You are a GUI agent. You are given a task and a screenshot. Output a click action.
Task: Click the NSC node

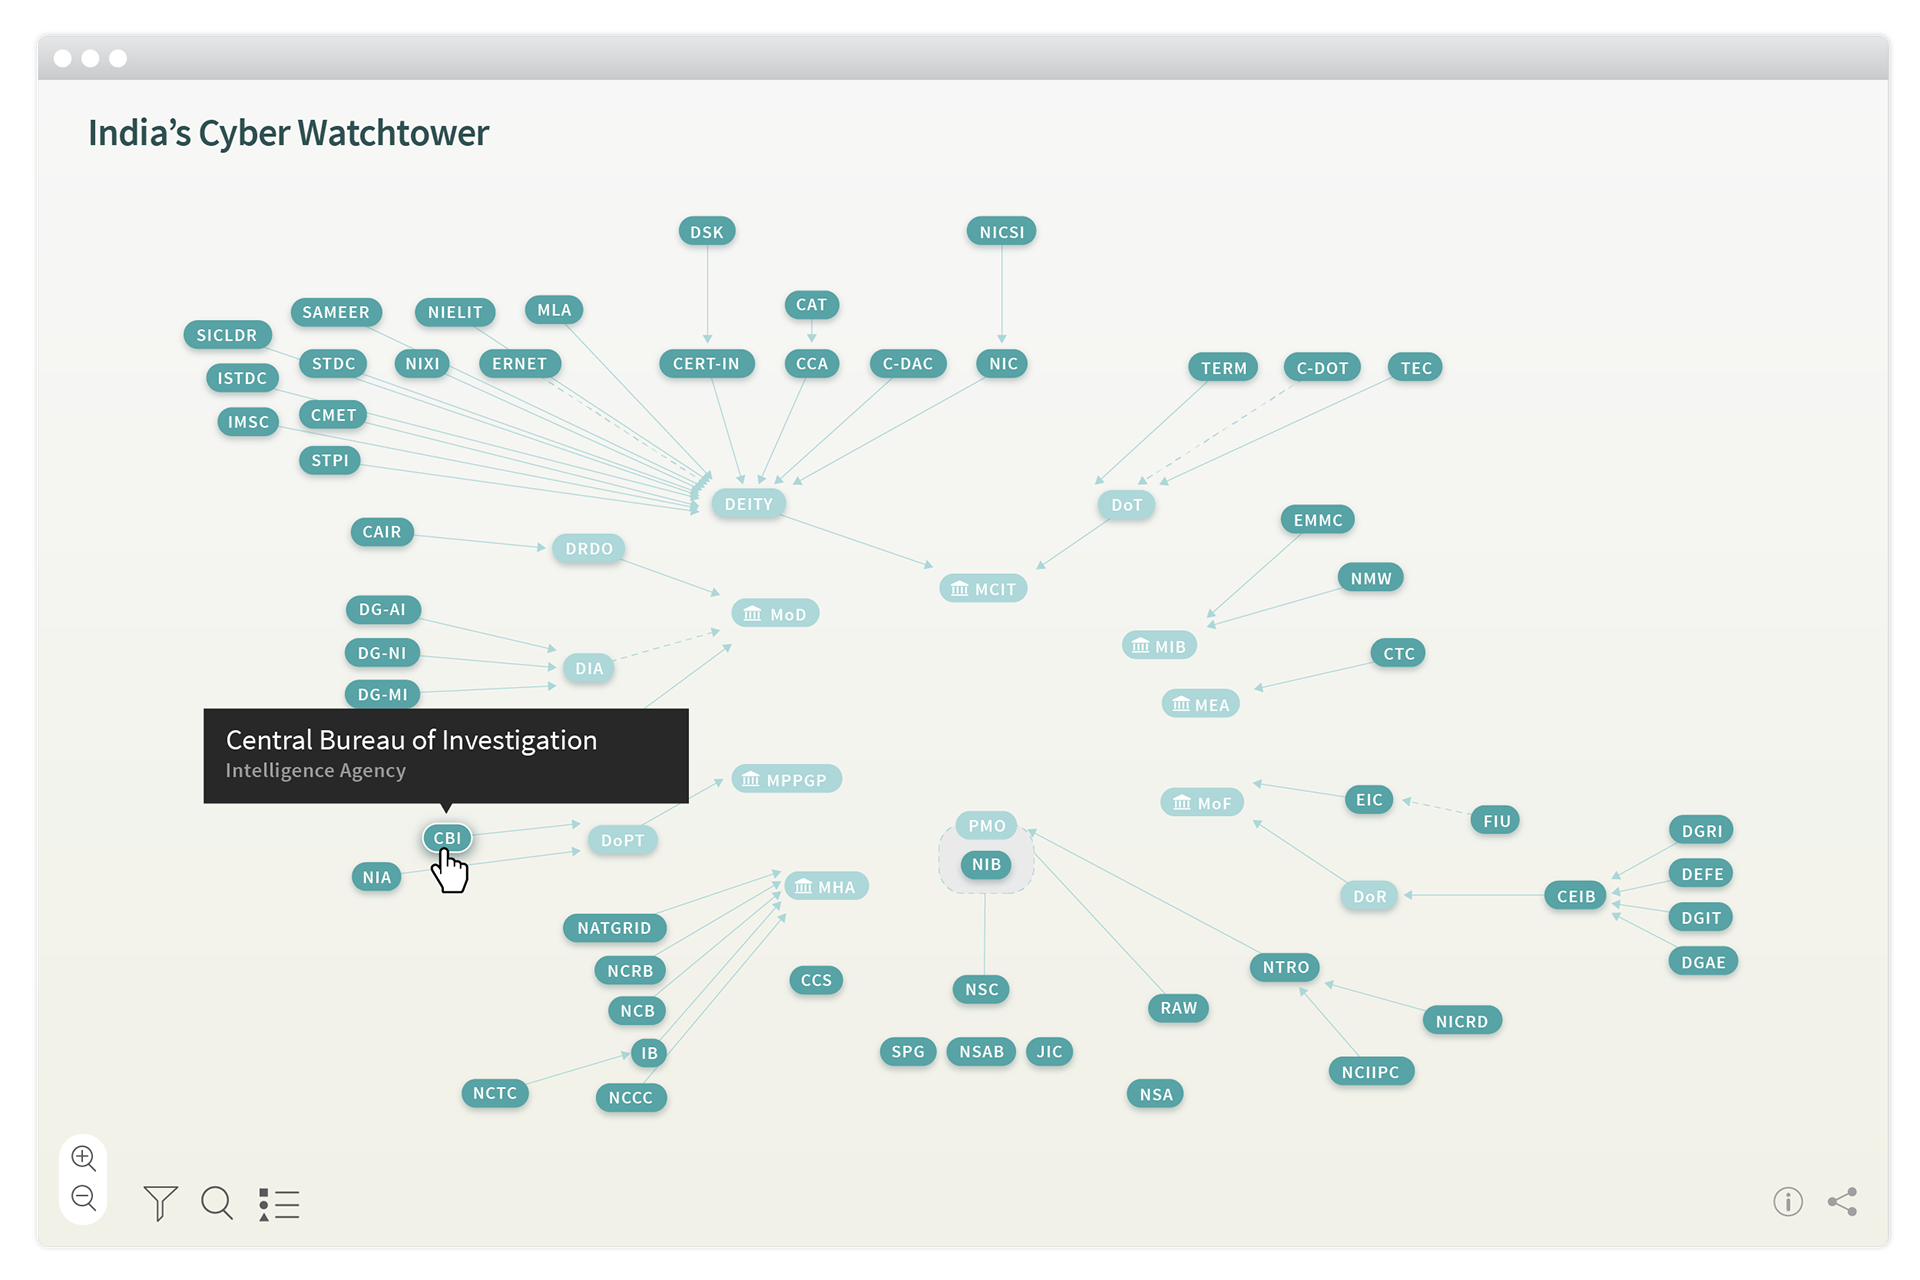pos(982,990)
